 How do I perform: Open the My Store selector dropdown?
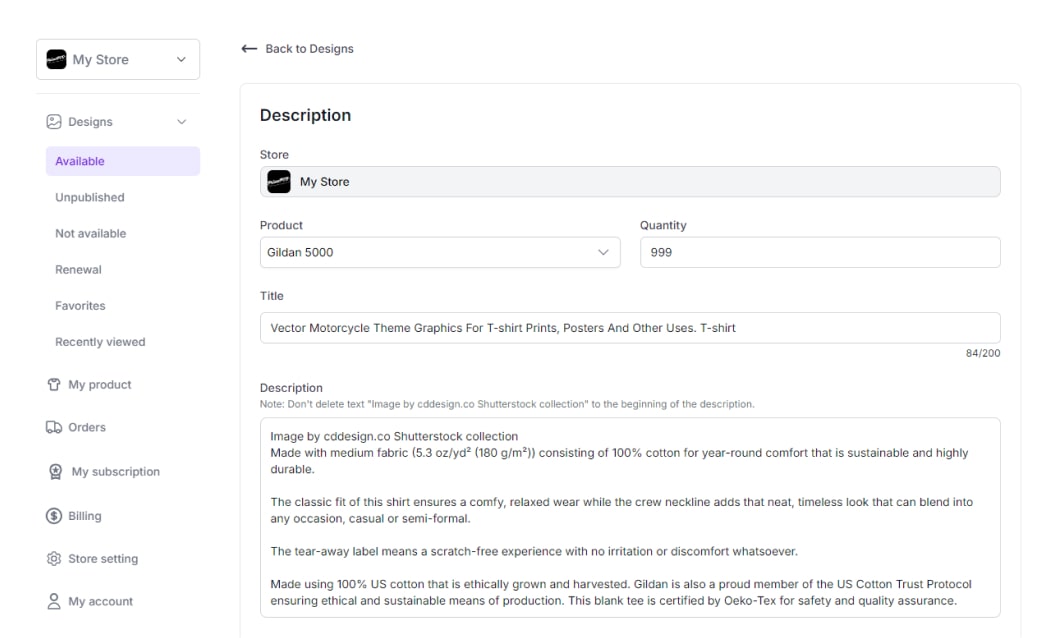tap(118, 60)
